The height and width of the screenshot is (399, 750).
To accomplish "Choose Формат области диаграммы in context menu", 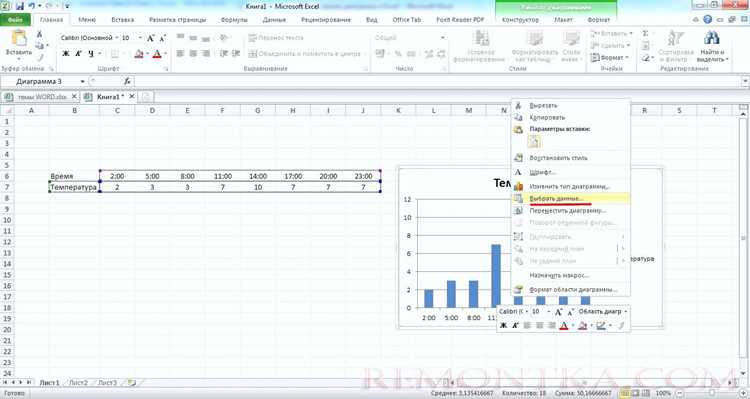I will click(571, 289).
